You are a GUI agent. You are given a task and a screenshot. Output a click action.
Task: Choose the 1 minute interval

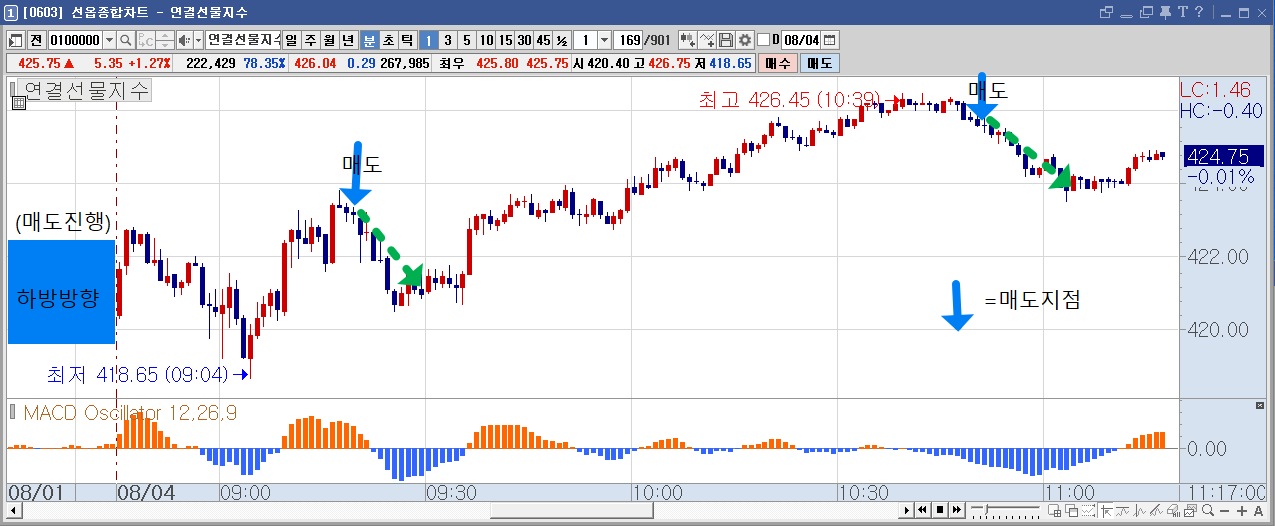tap(428, 40)
